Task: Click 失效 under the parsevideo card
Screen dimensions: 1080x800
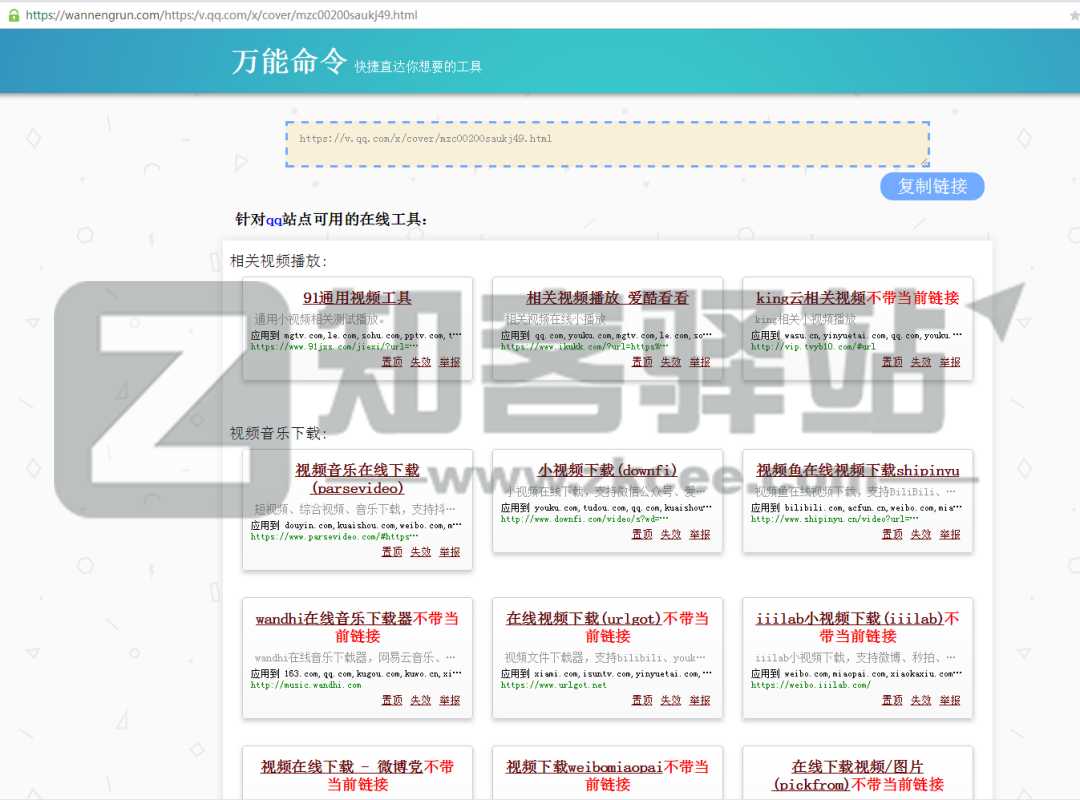Action: click(x=420, y=551)
